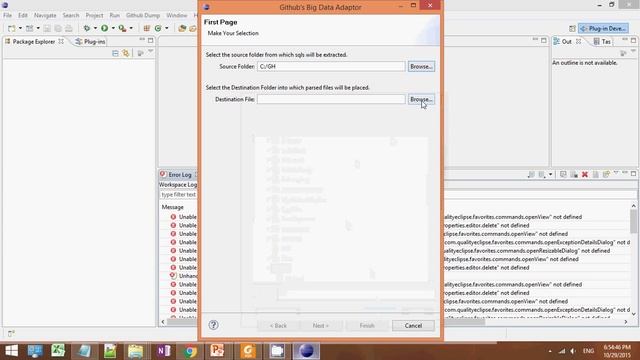The width and height of the screenshot is (640, 360).
Task: Open the File menu
Action: coord(7,15)
